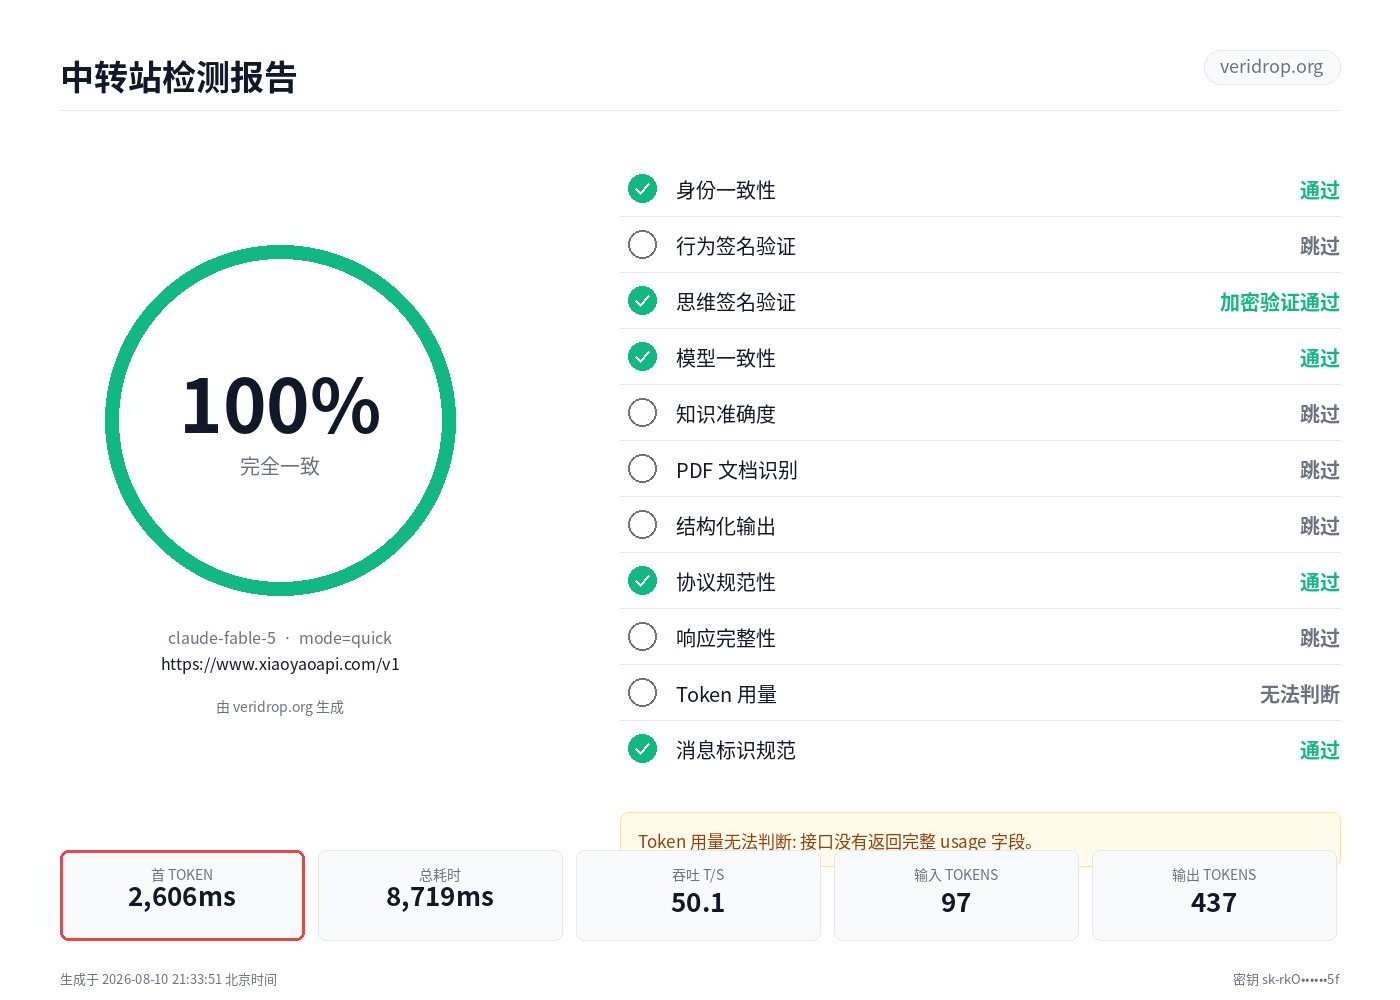The width and height of the screenshot is (1400, 1000).
Task: Click the empty circle beside PDF 文档识别
Action: pyautogui.click(x=642, y=469)
